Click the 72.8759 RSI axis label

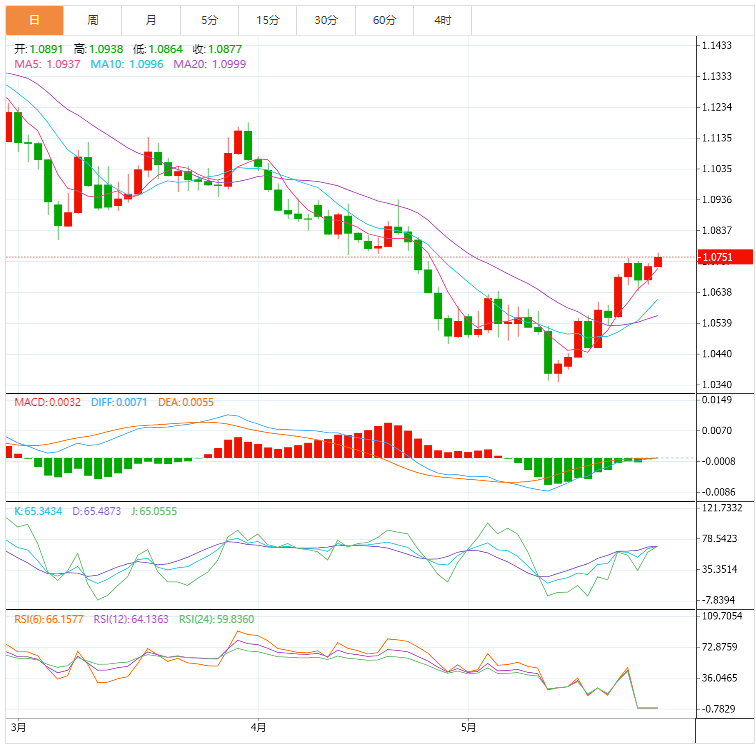pos(719,647)
